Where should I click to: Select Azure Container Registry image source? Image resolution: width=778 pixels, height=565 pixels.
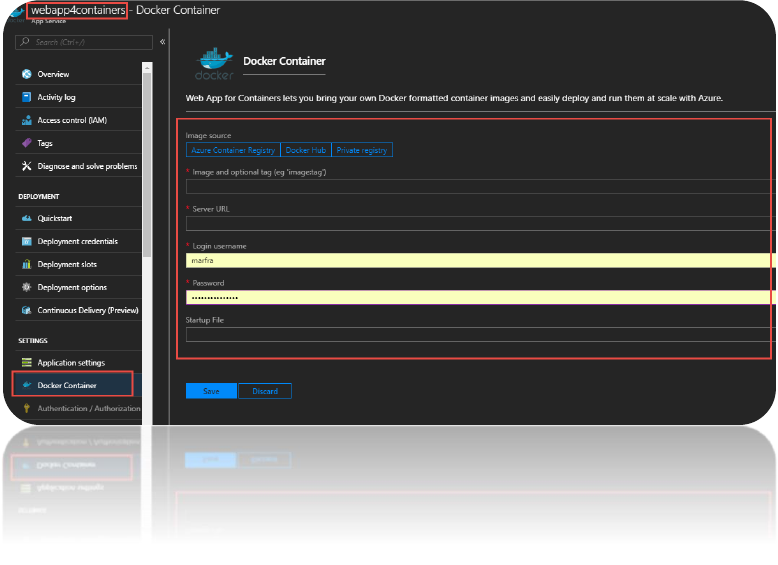[x=233, y=150]
